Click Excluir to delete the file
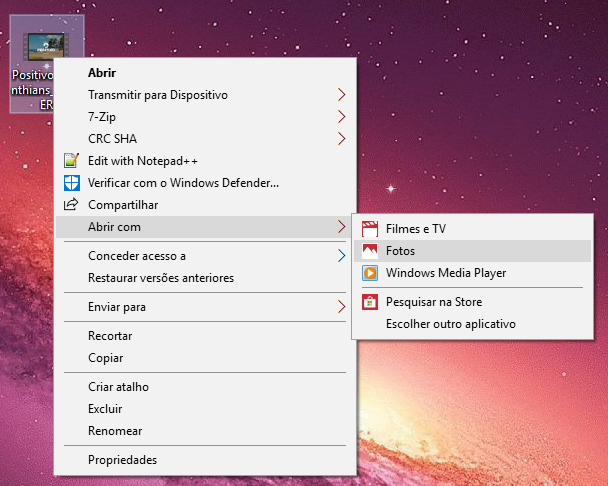The image size is (608, 486). click(x=105, y=409)
